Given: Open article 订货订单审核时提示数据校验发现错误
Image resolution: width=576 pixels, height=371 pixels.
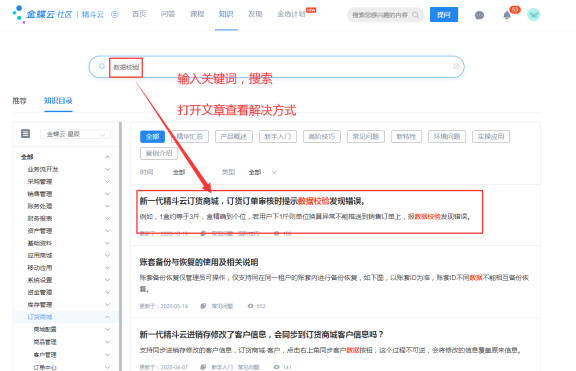Looking at the screenshot, I should pos(252,201).
